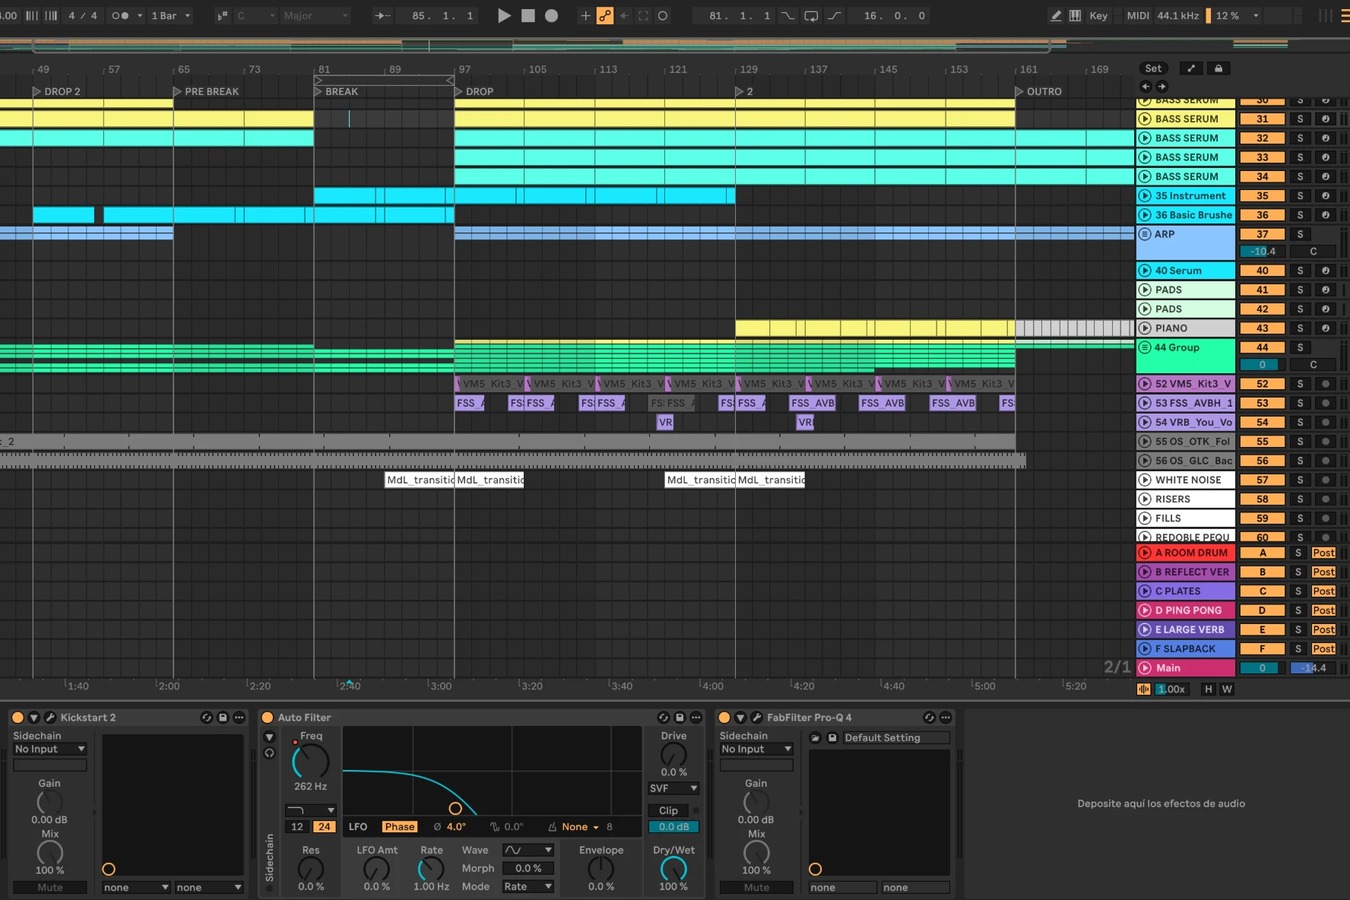
Task: Click the Lock Envelopes padlock icon
Action: pyautogui.click(x=1218, y=69)
